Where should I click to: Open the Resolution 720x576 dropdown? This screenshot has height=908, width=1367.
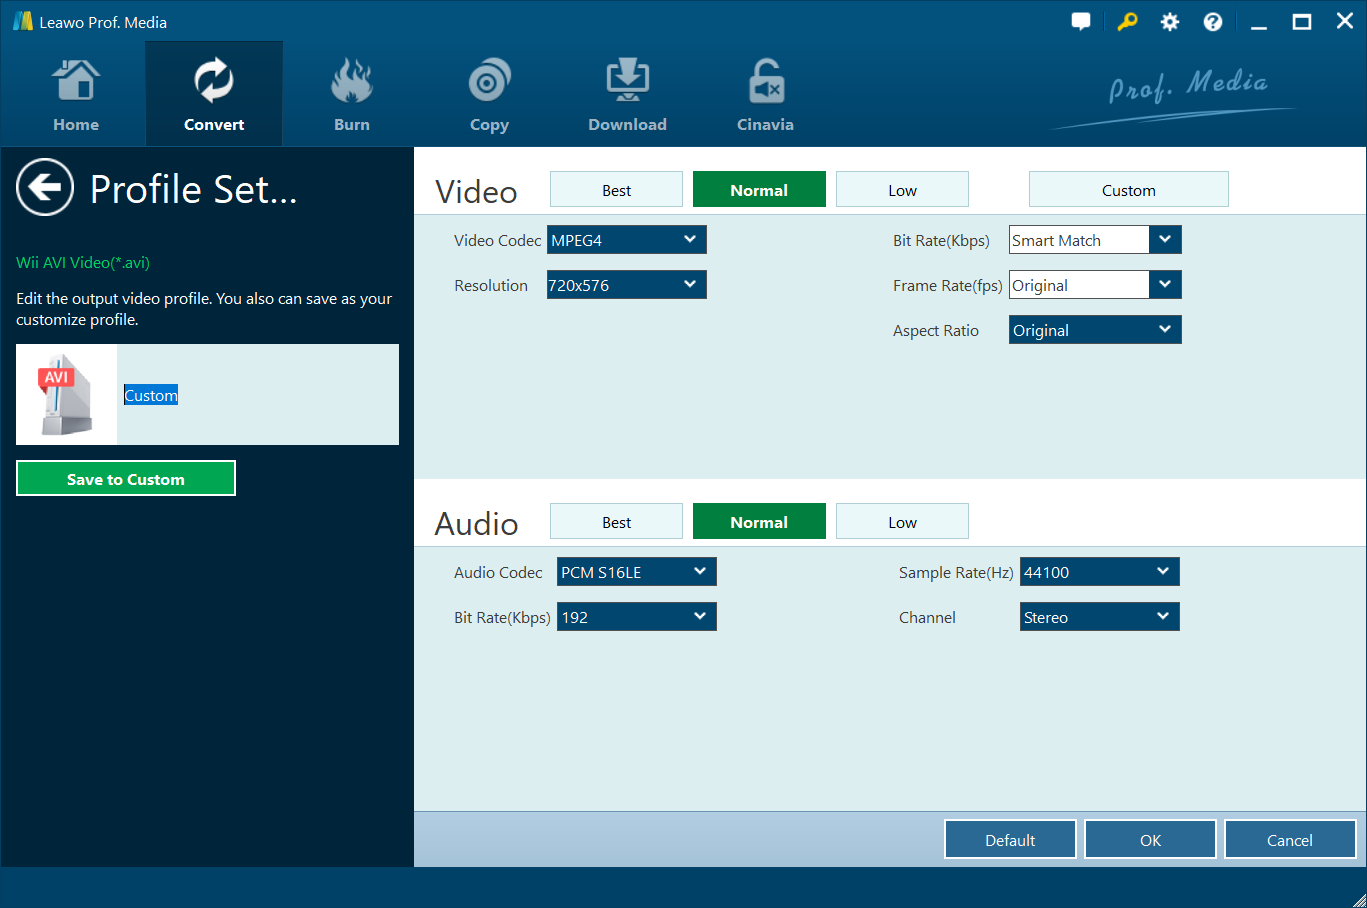pos(626,285)
